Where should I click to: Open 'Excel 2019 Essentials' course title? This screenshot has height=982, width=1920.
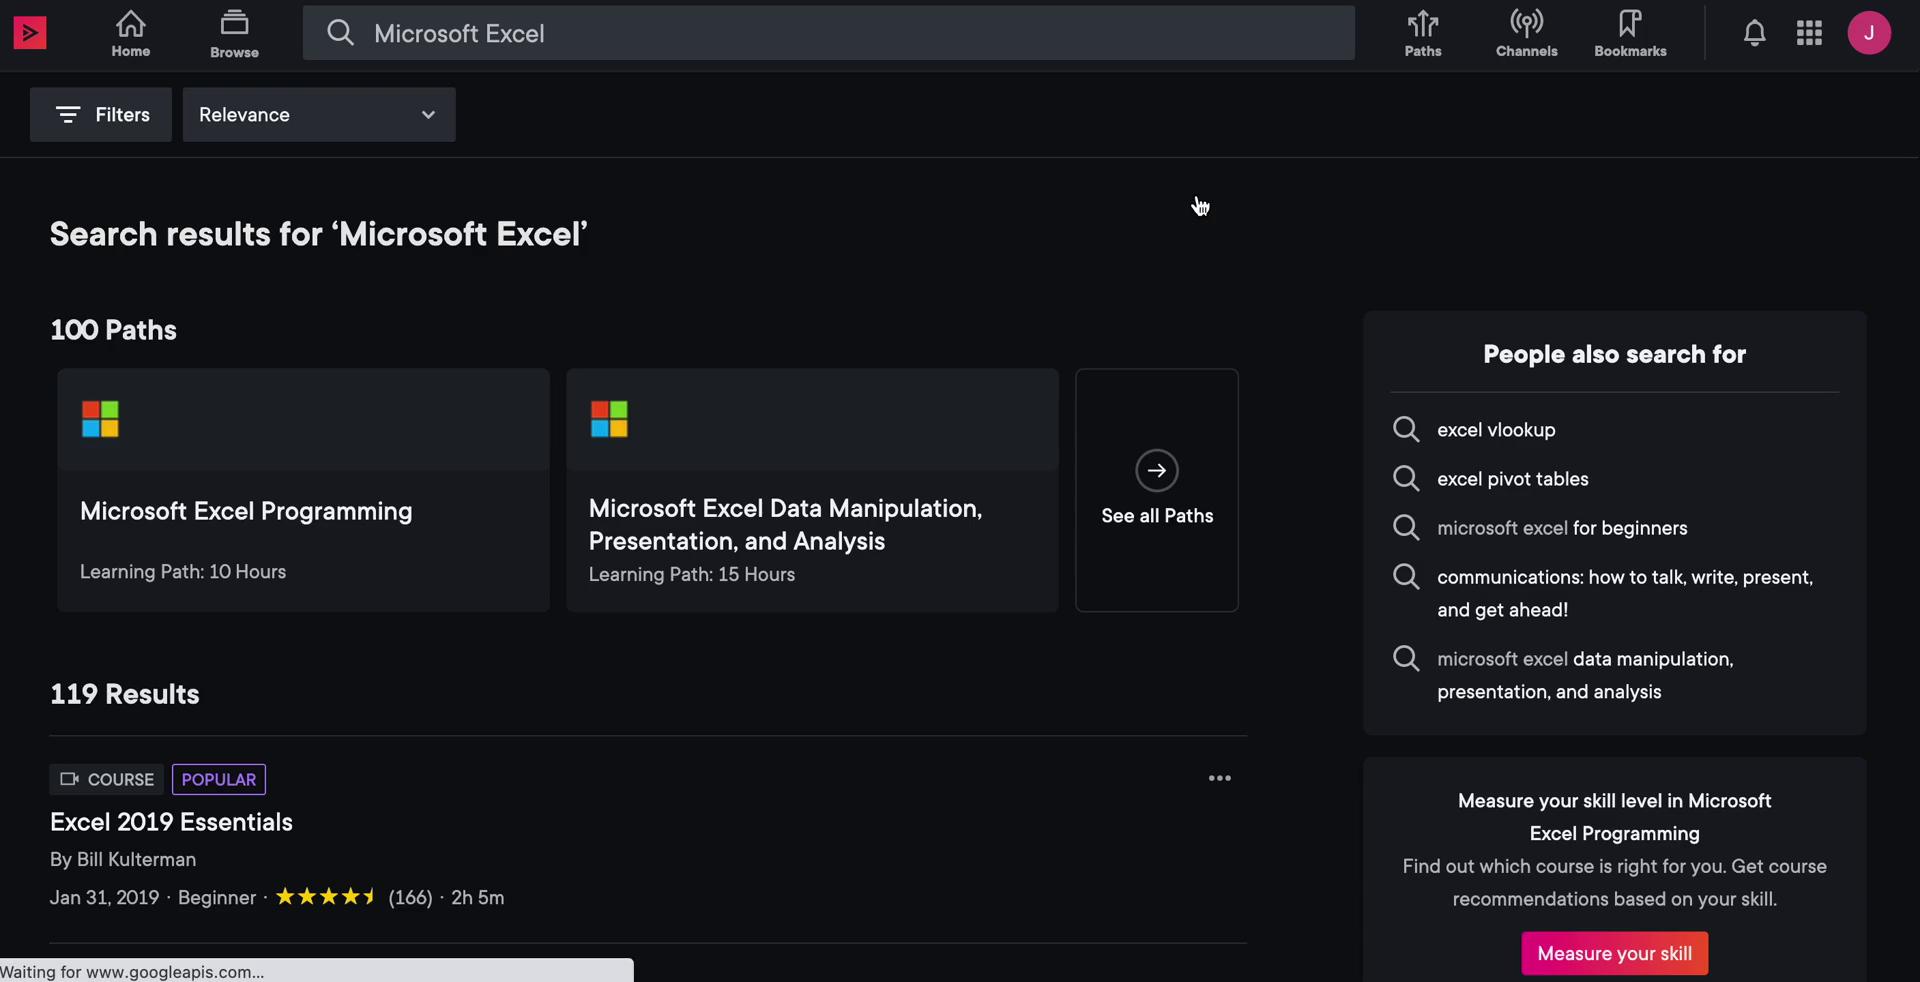point(171,822)
